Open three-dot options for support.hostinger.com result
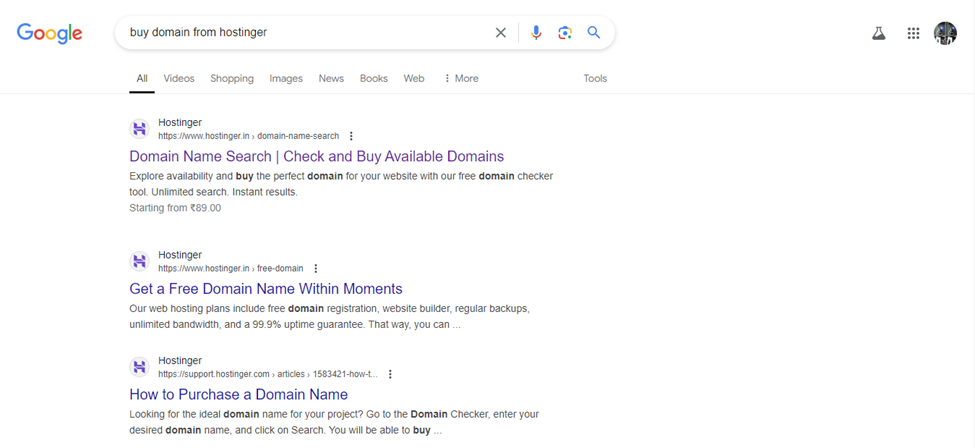This screenshot has height=448, width=975. (x=390, y=375)
